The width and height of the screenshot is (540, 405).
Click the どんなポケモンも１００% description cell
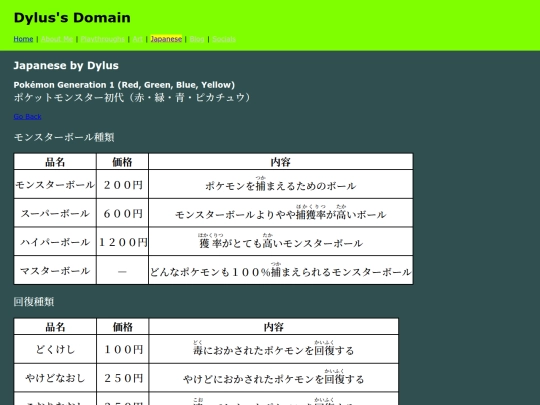(x=281, y=270)
